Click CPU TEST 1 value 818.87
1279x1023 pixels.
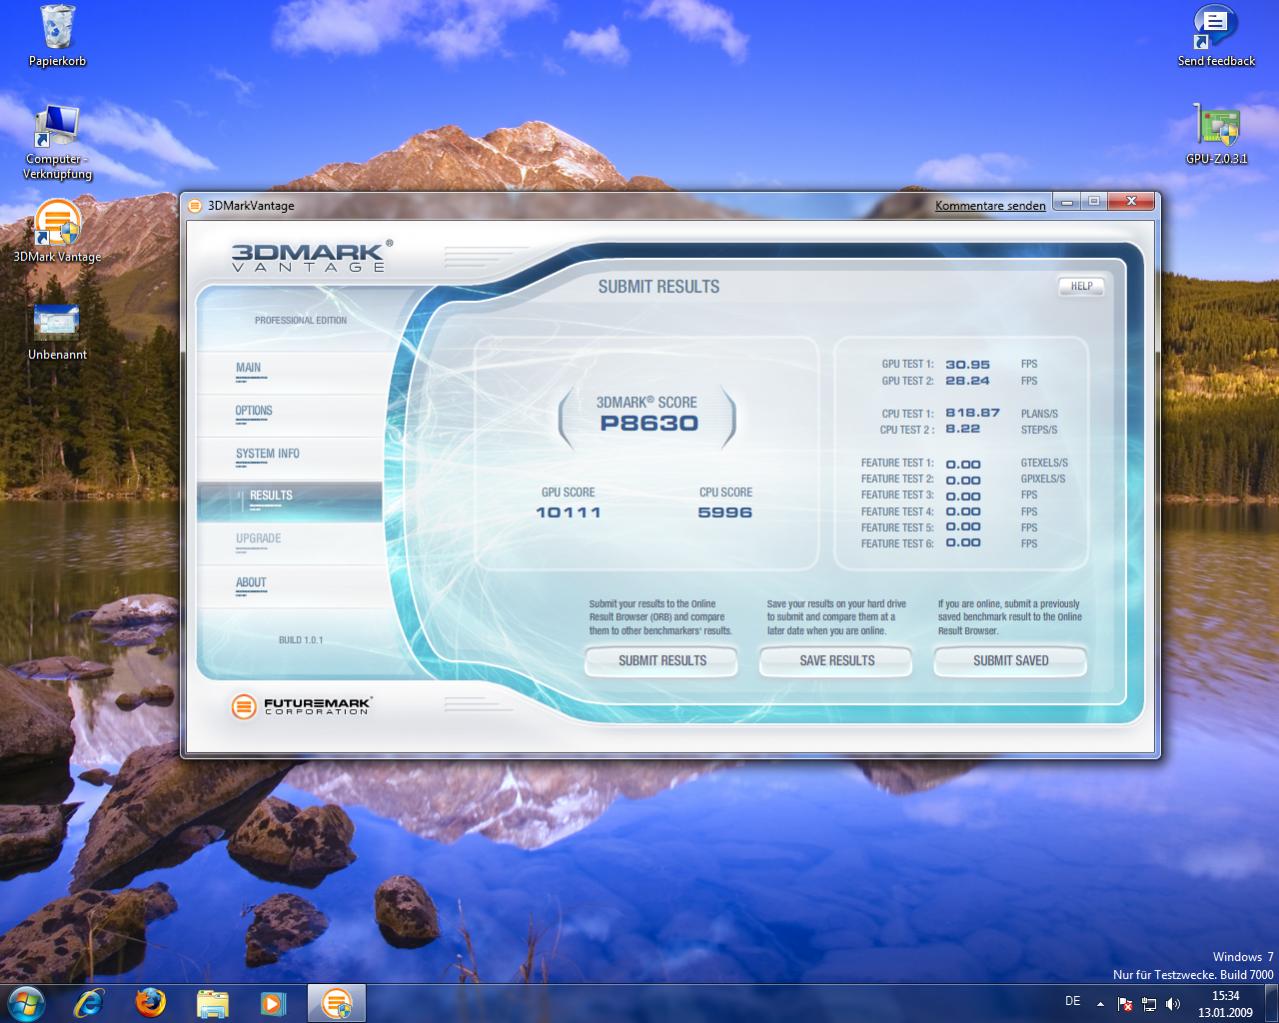[972, 412]
